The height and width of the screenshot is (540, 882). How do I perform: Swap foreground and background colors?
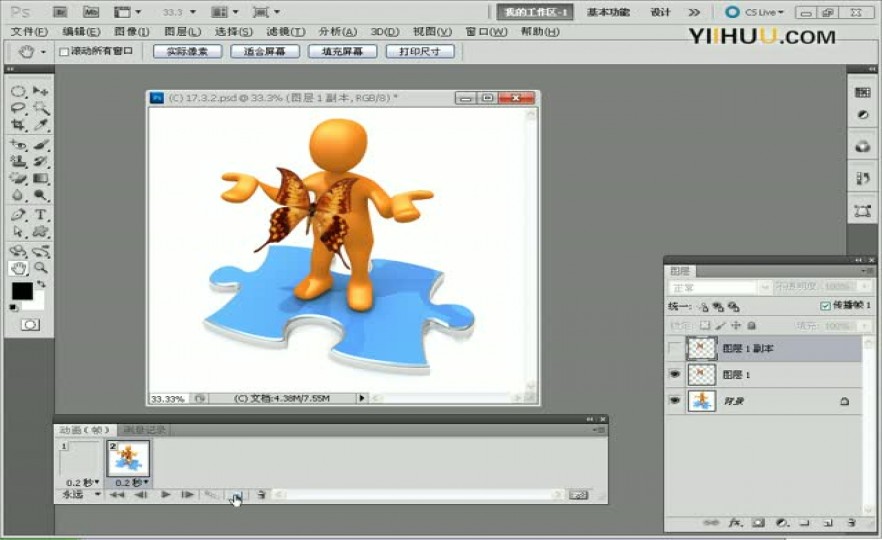pos(41,284)
